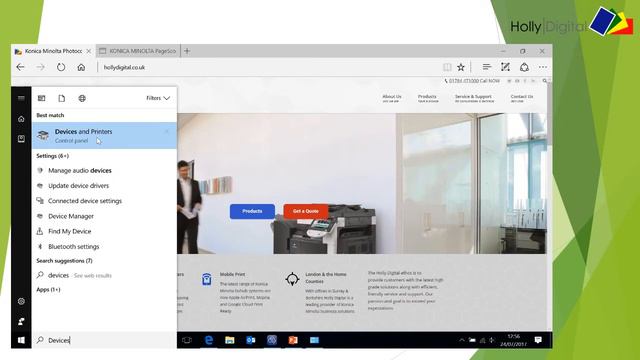The height and width of the screenshot is (360, 640).
Task: Open Cortana notebook icon
Action: (21, 139)
